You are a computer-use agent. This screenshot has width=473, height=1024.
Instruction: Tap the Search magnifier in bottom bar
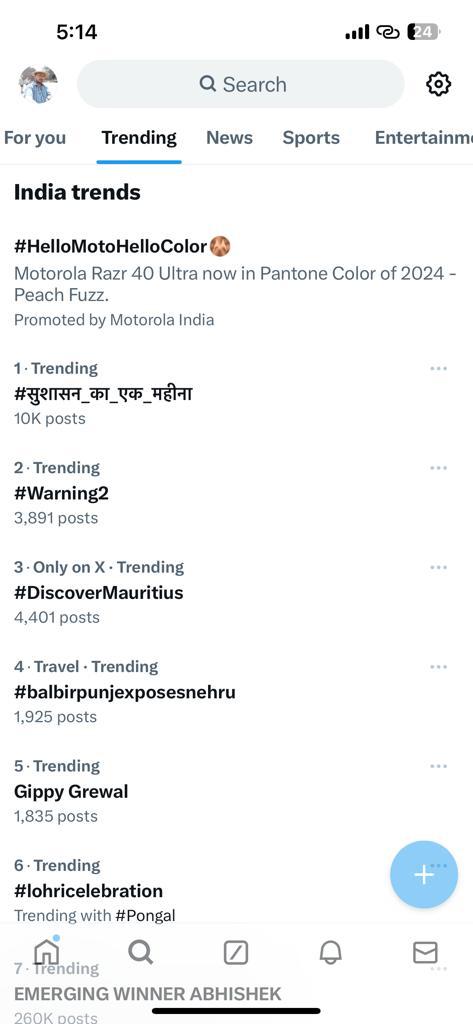(x=140, y=953)
